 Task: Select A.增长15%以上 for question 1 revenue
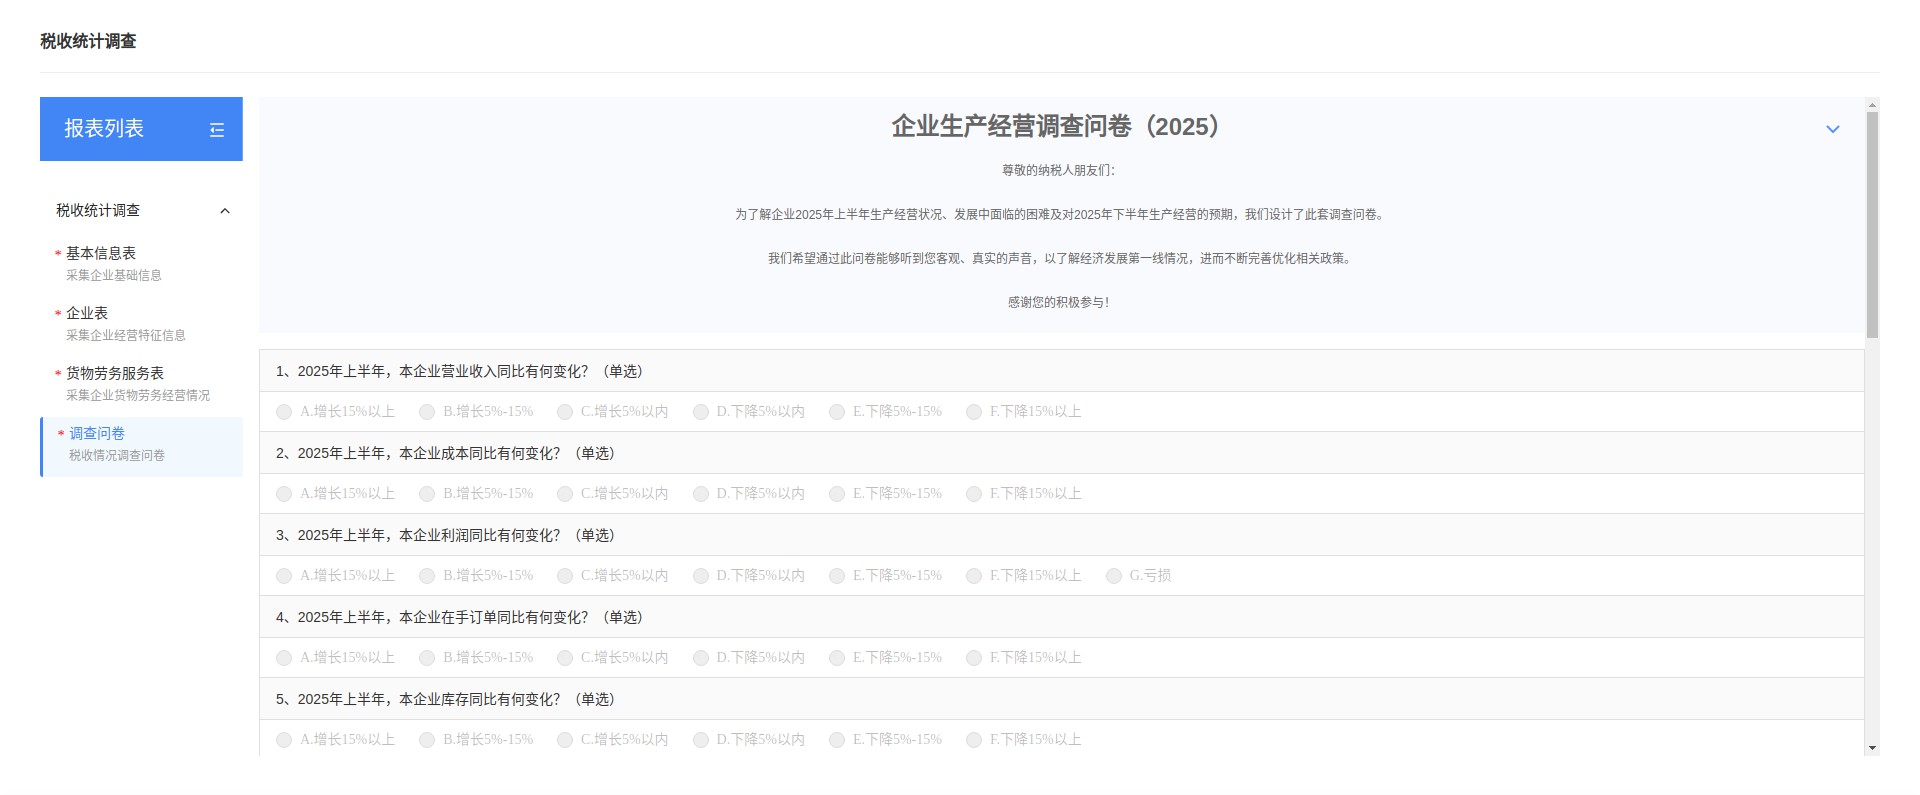(285, 412)
